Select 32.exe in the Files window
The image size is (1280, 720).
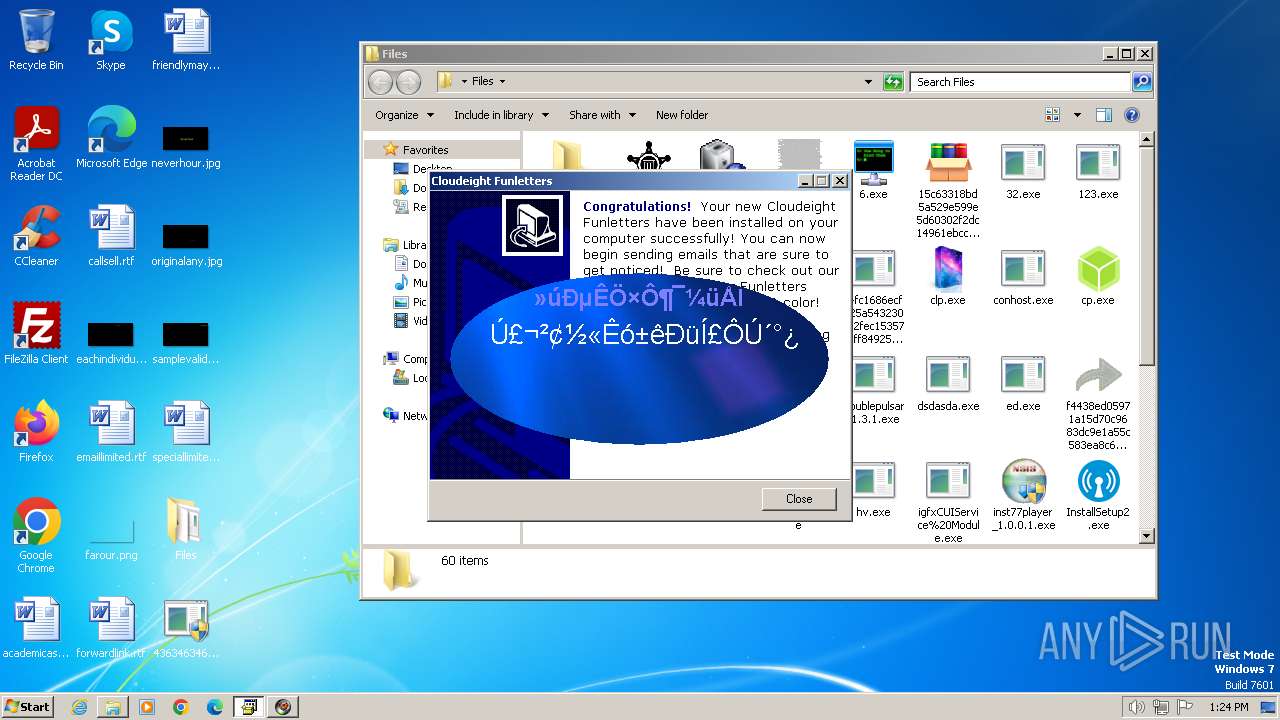point(1023,170)
